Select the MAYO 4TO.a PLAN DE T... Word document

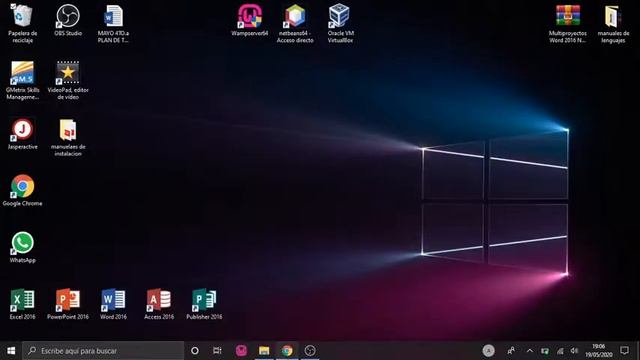[113, 23]
